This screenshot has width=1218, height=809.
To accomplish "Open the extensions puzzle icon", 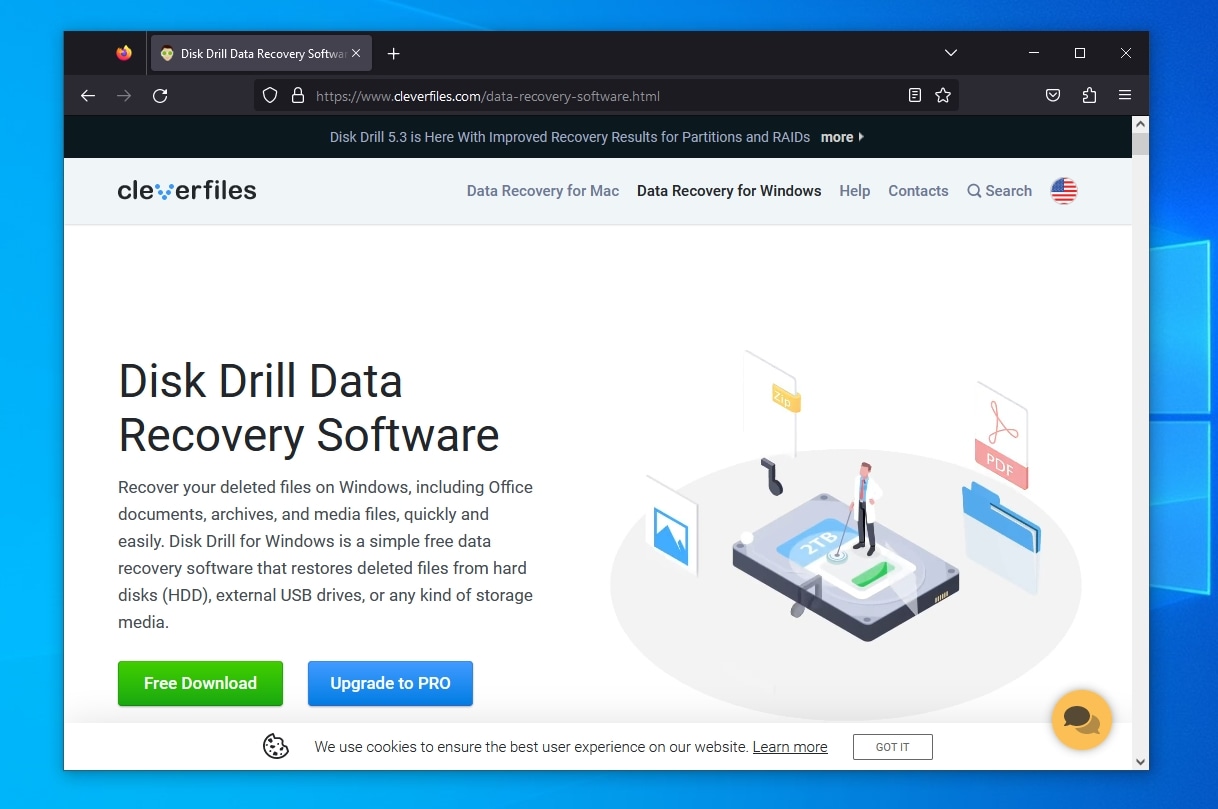I will point(1089,96).
